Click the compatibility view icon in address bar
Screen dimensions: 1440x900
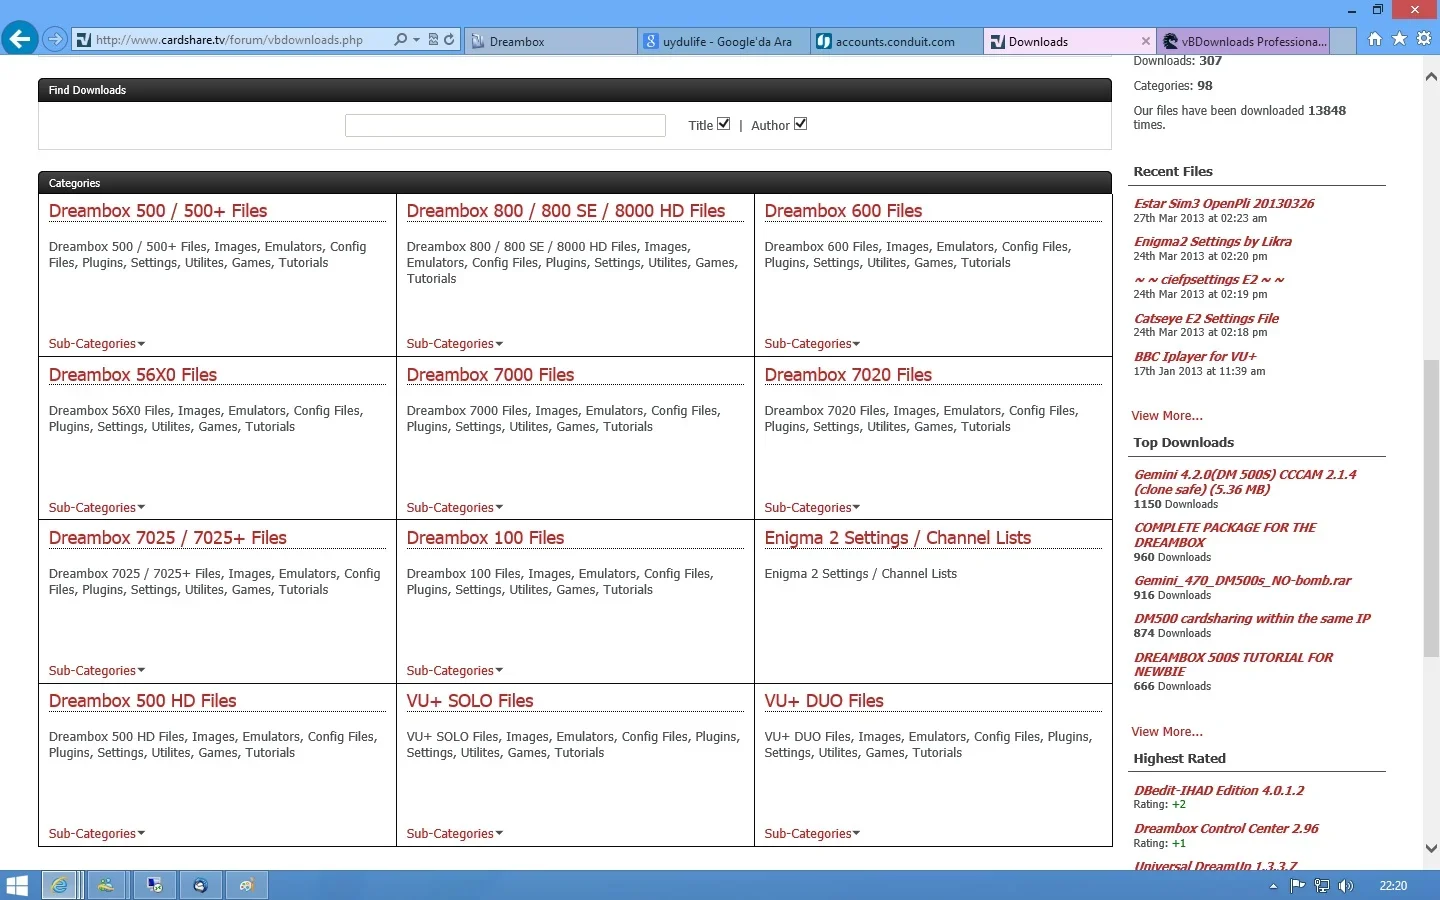click(x=433, y=40)
